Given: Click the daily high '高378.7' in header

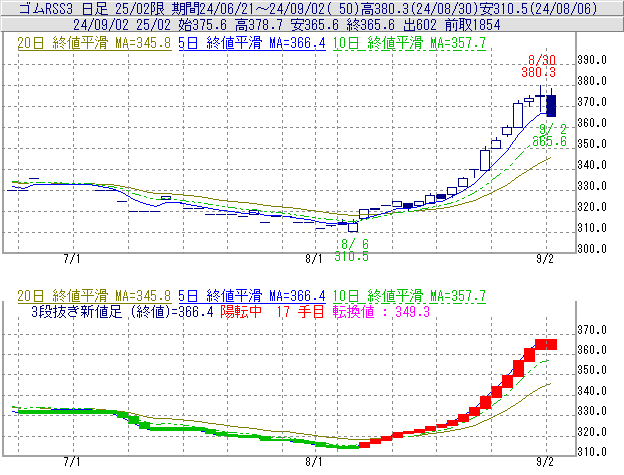Looking at the screenshot, I should point(259,25).
